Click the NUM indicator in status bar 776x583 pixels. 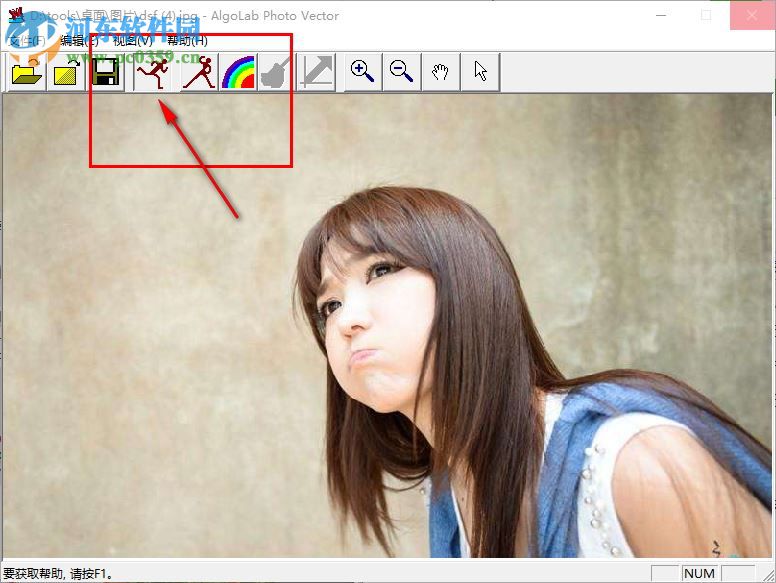point(699,573)
